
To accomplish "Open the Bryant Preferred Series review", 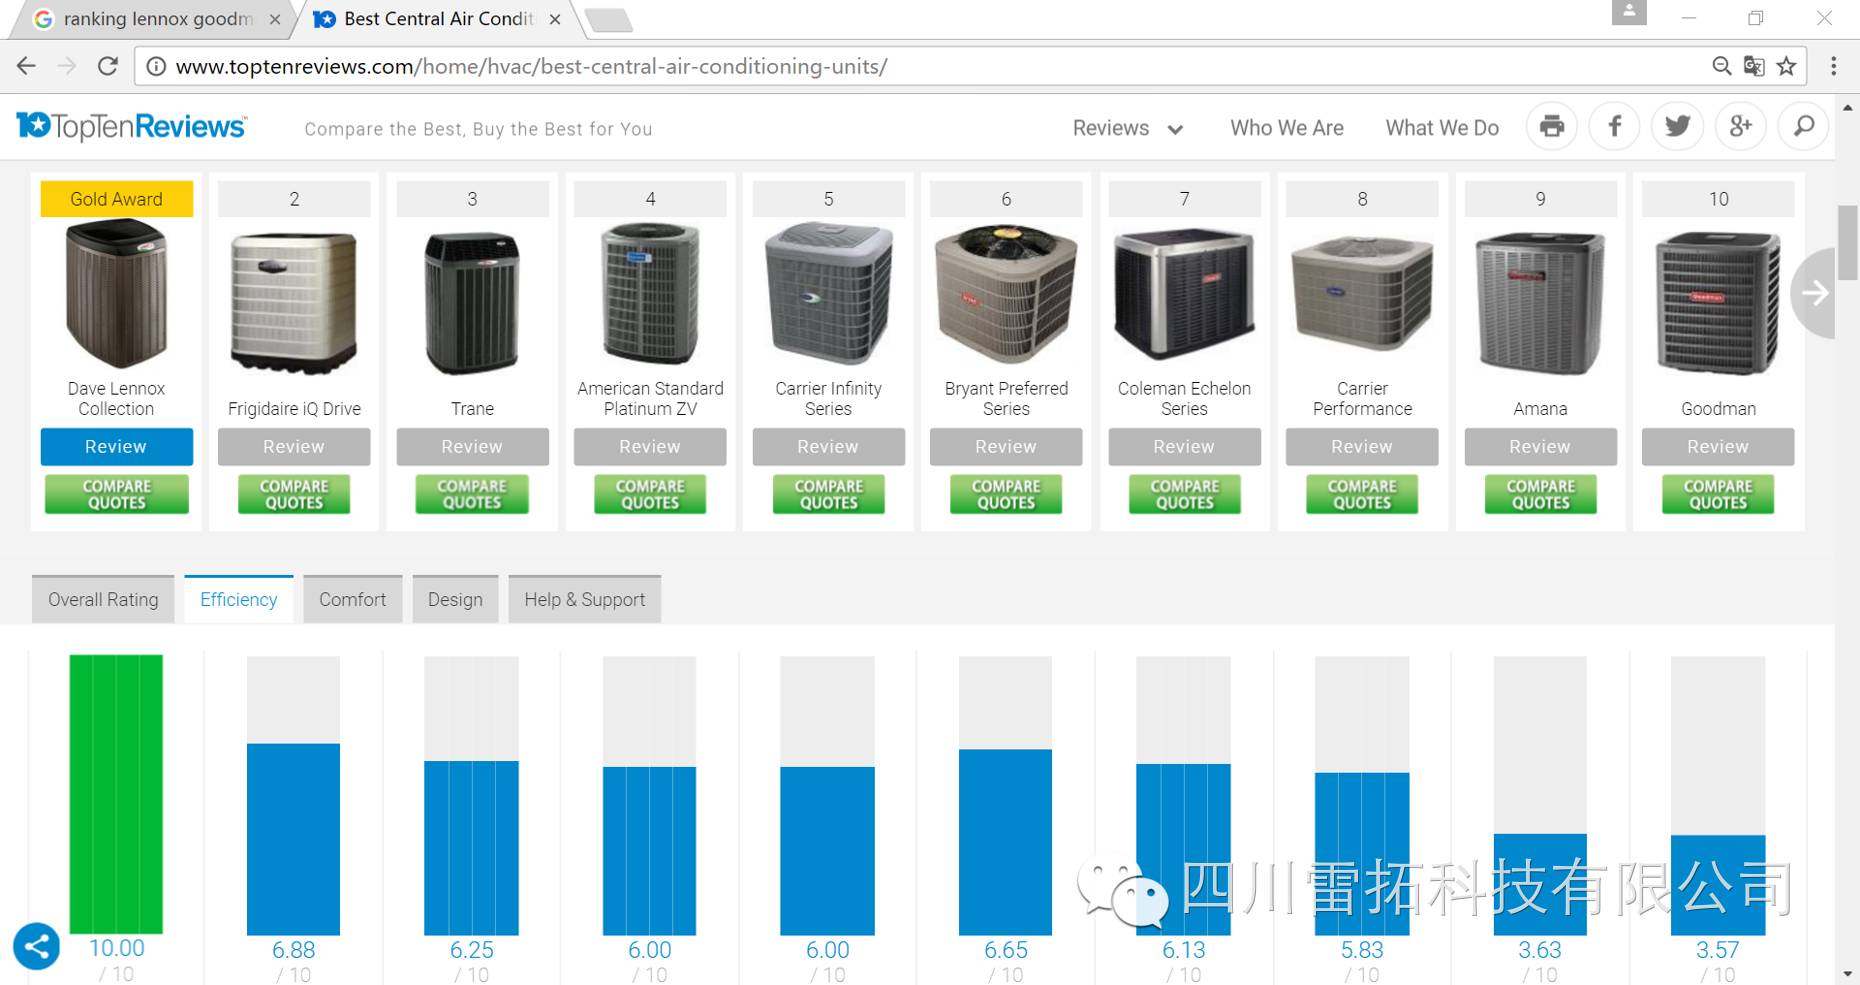I will tap(1006, 447).
